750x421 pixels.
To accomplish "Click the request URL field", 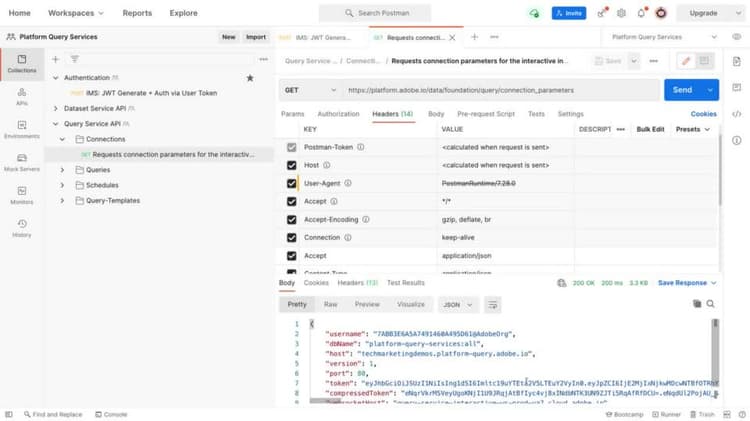I will point(501,90).
